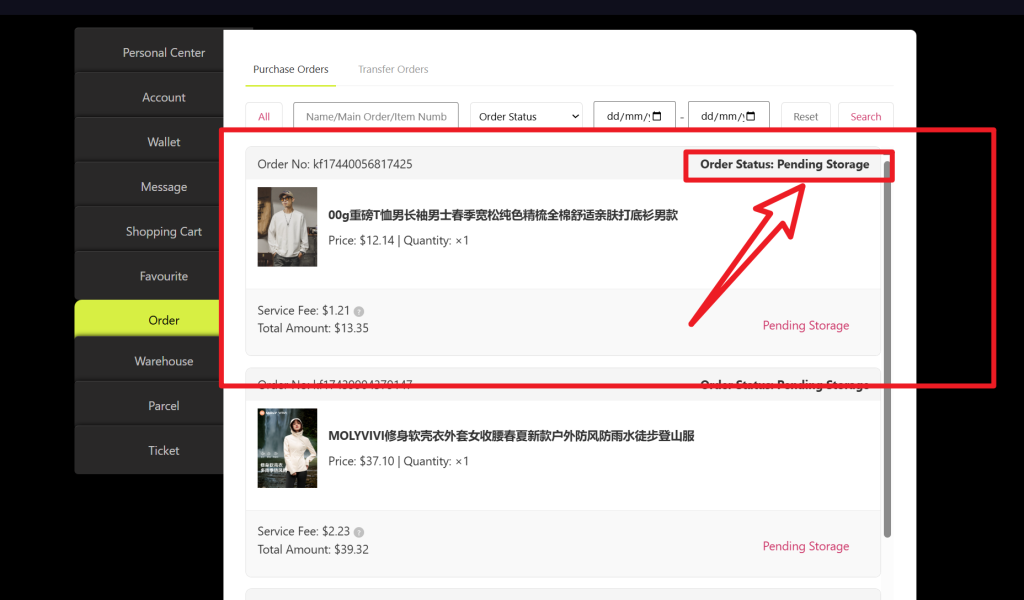Open the white sweatshirt product thumbnail
Viewport: 1024px width, 600px height.
(x=287, y=227)
